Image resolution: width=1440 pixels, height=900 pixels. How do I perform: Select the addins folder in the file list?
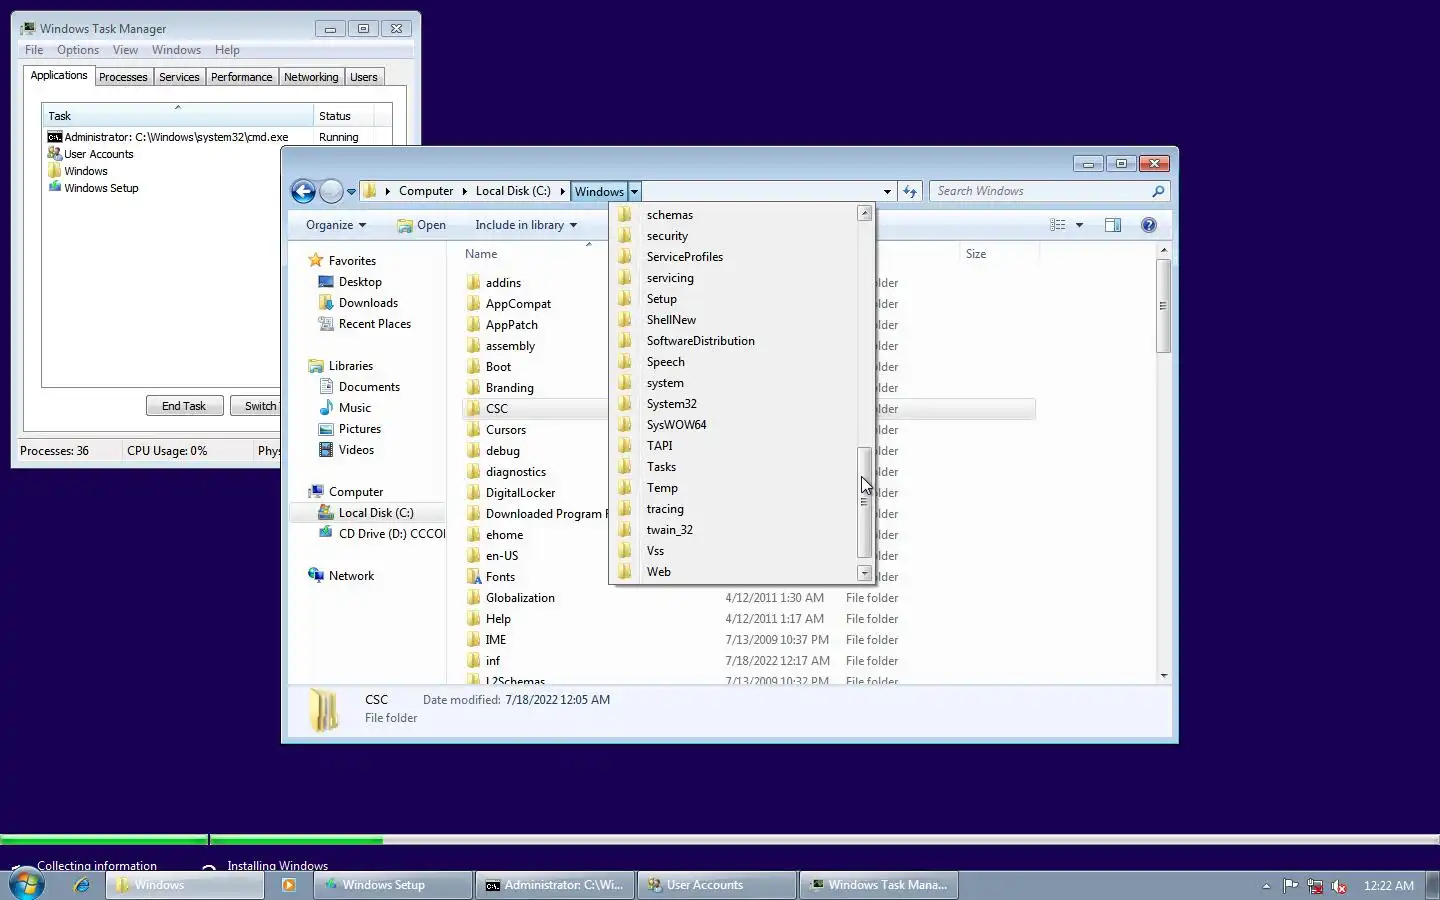pyautogui.click(x=503, y=283)
